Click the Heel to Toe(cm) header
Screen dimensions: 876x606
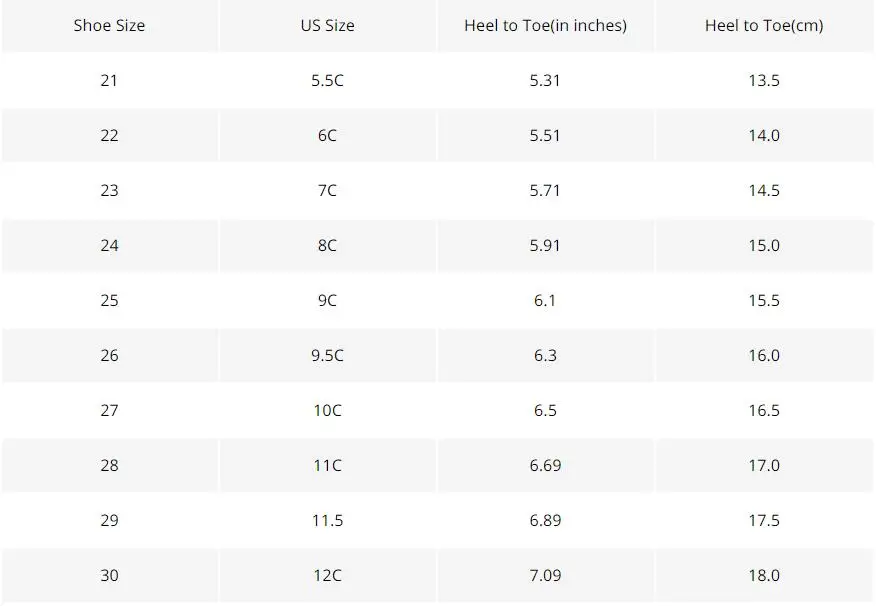click(x=764, y=26)
